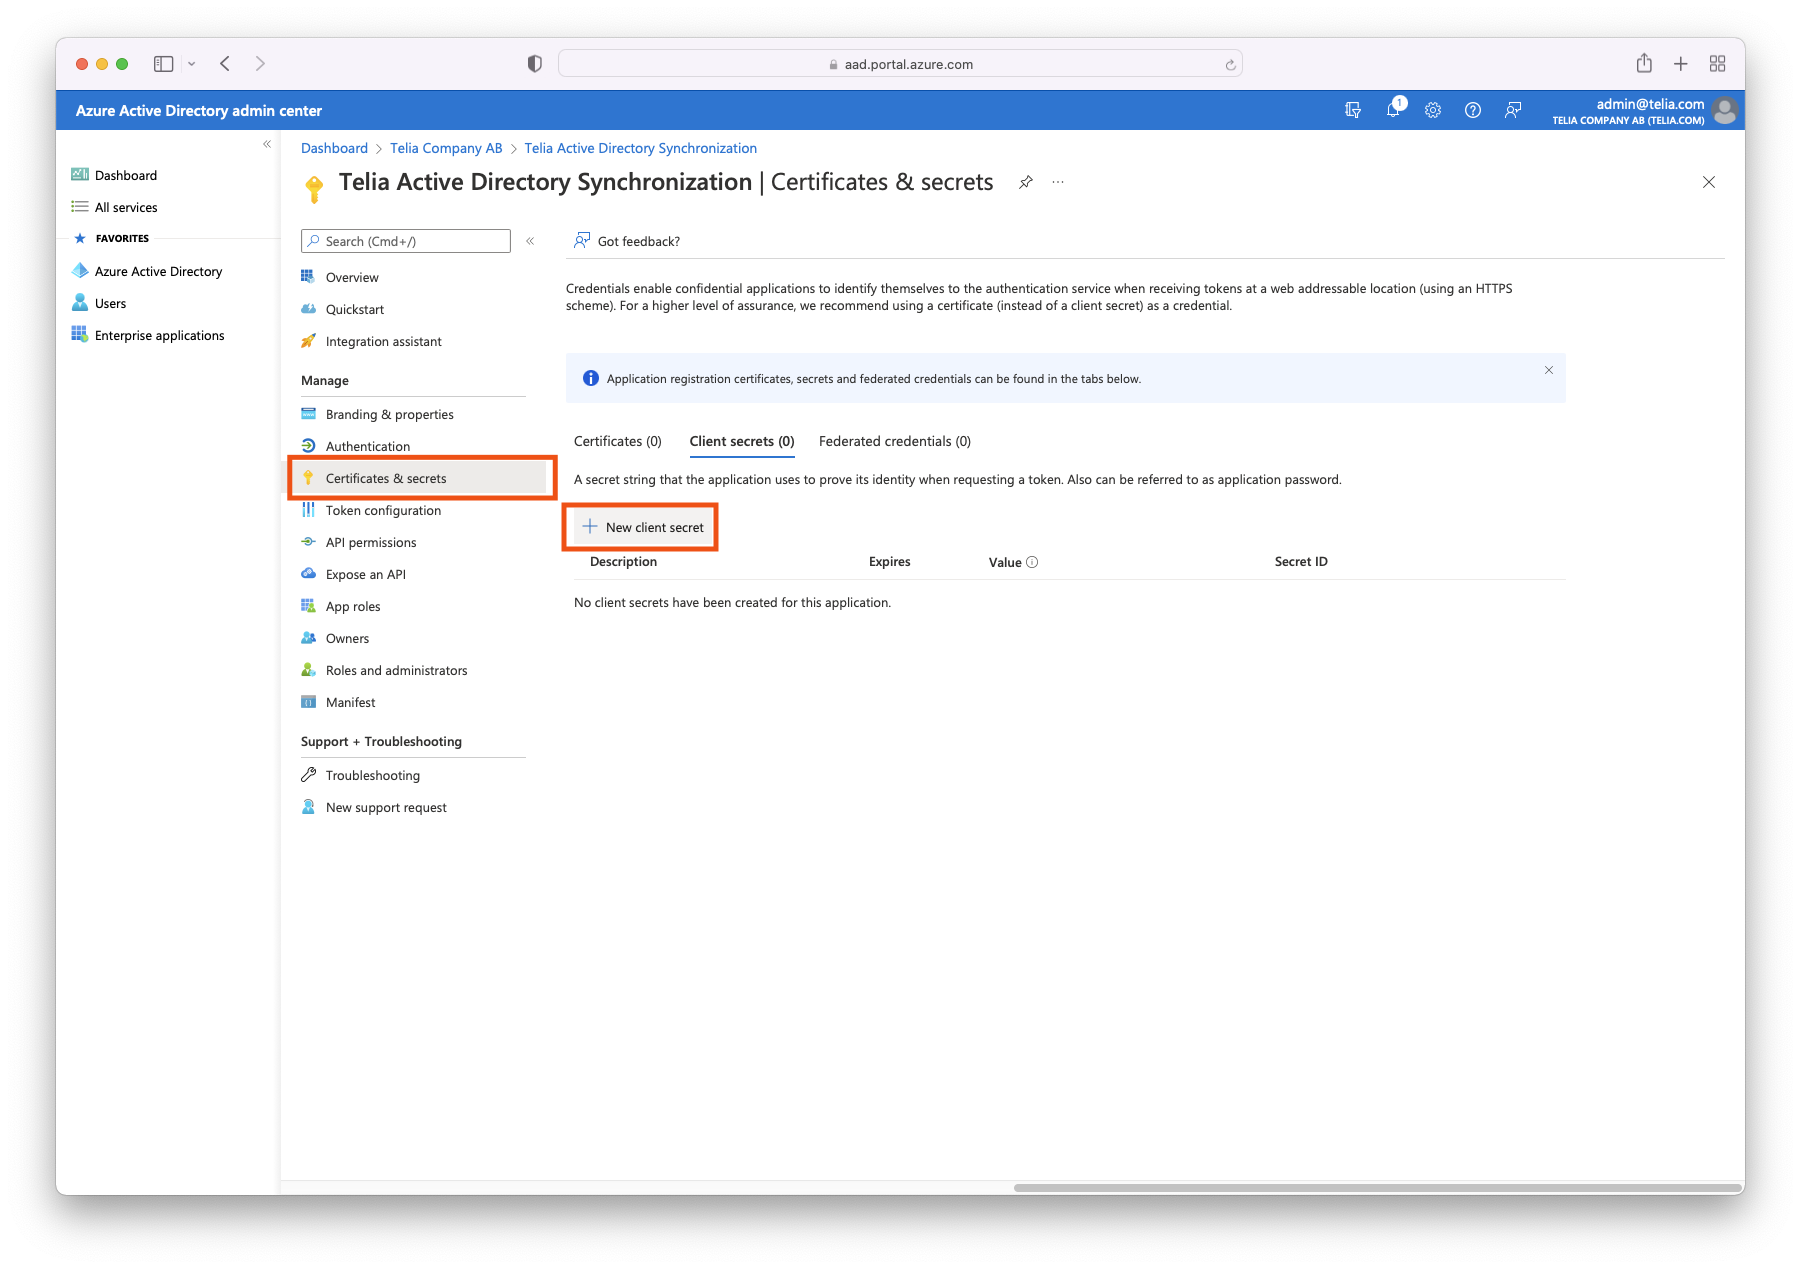The image size is (1801, 1269).
Task: Open the portal settings gear icon
Action: click(x=1433, y=110)
